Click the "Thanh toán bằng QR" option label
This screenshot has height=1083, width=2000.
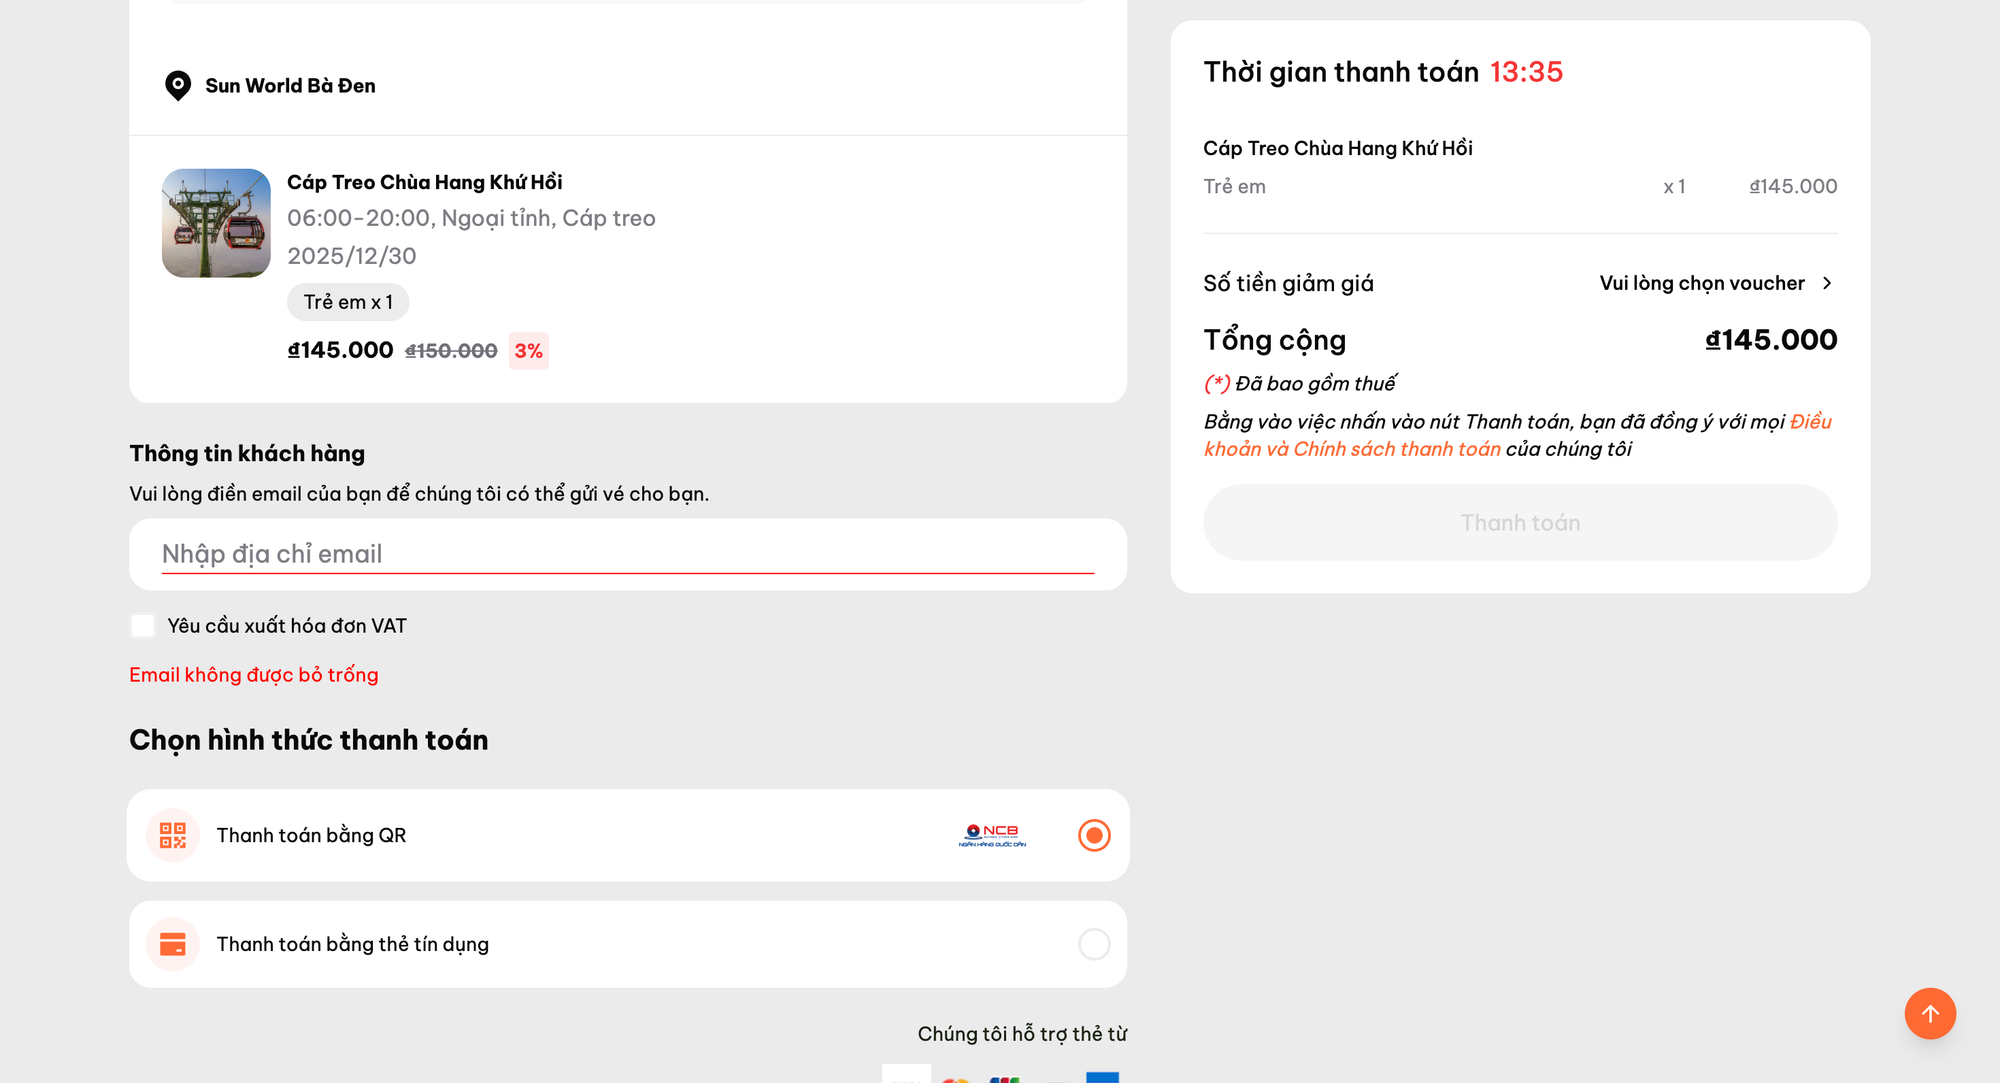tap(311, 835)
